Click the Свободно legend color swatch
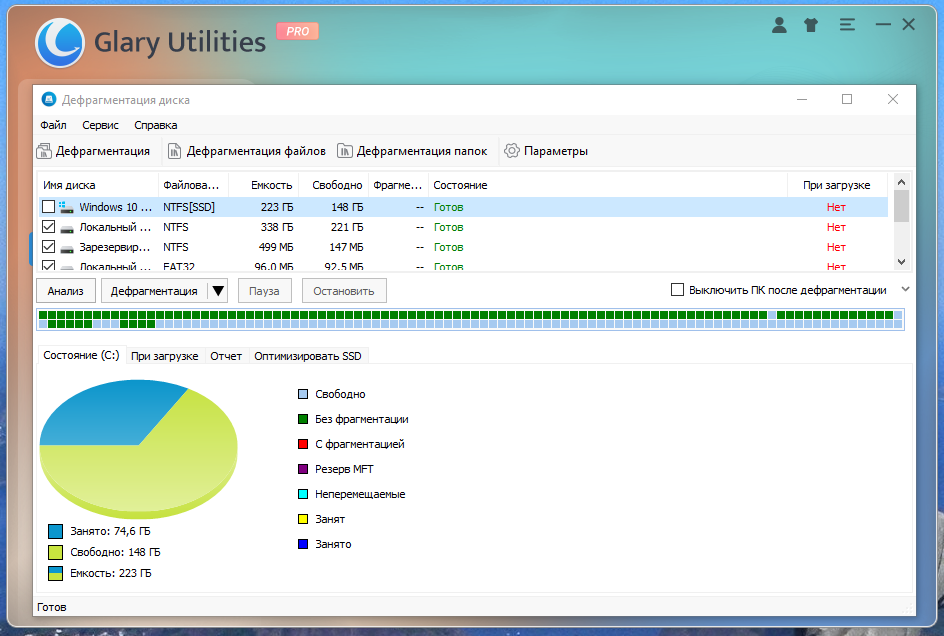The image size is (944, 636). click(303, 394)
